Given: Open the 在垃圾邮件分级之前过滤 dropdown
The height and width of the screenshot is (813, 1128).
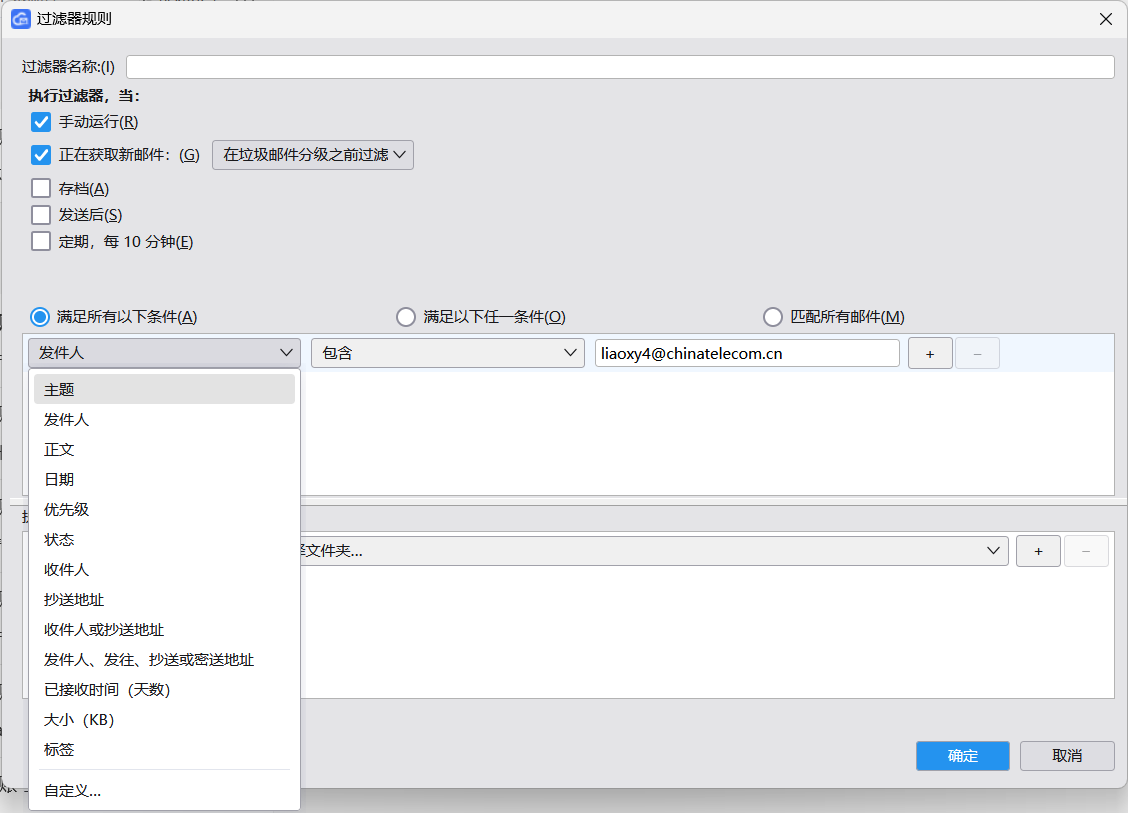Looking at the screenshot, I should click(313, 155).
